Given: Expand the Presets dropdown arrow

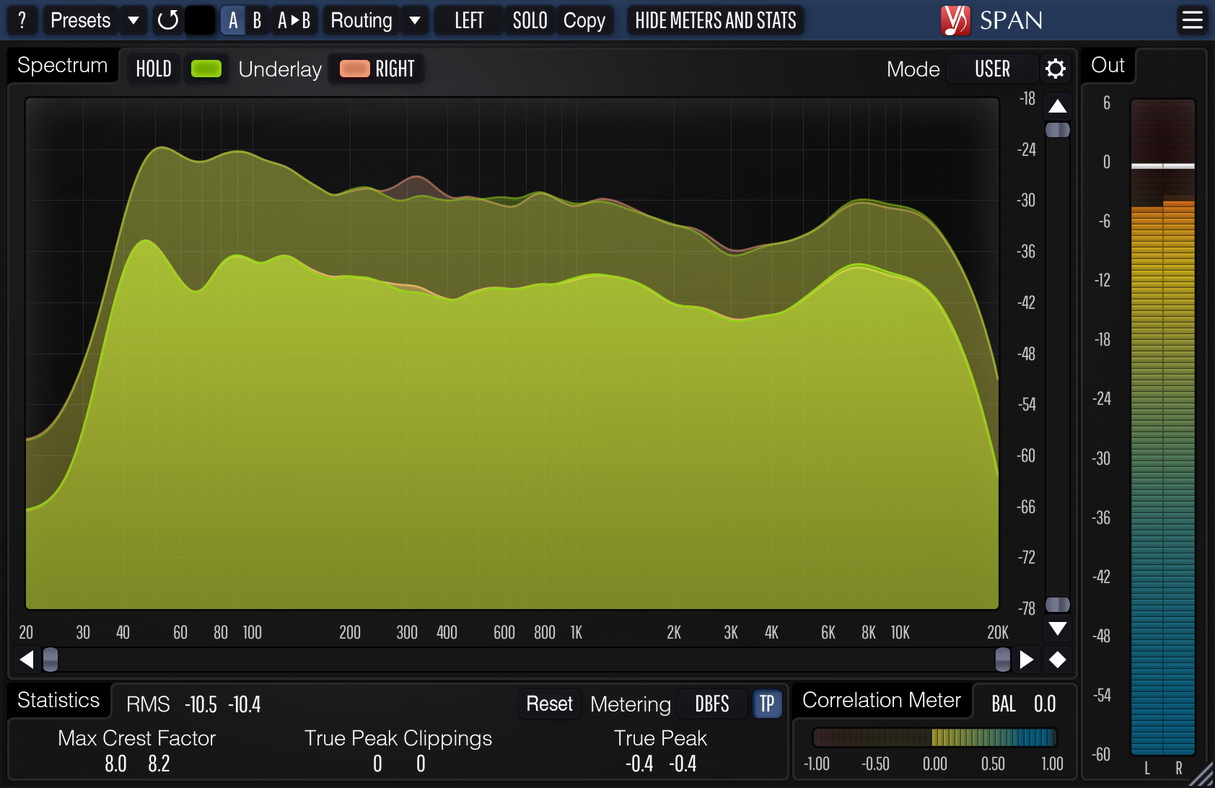Looking at the screenshot, I should tap(133, 20).
